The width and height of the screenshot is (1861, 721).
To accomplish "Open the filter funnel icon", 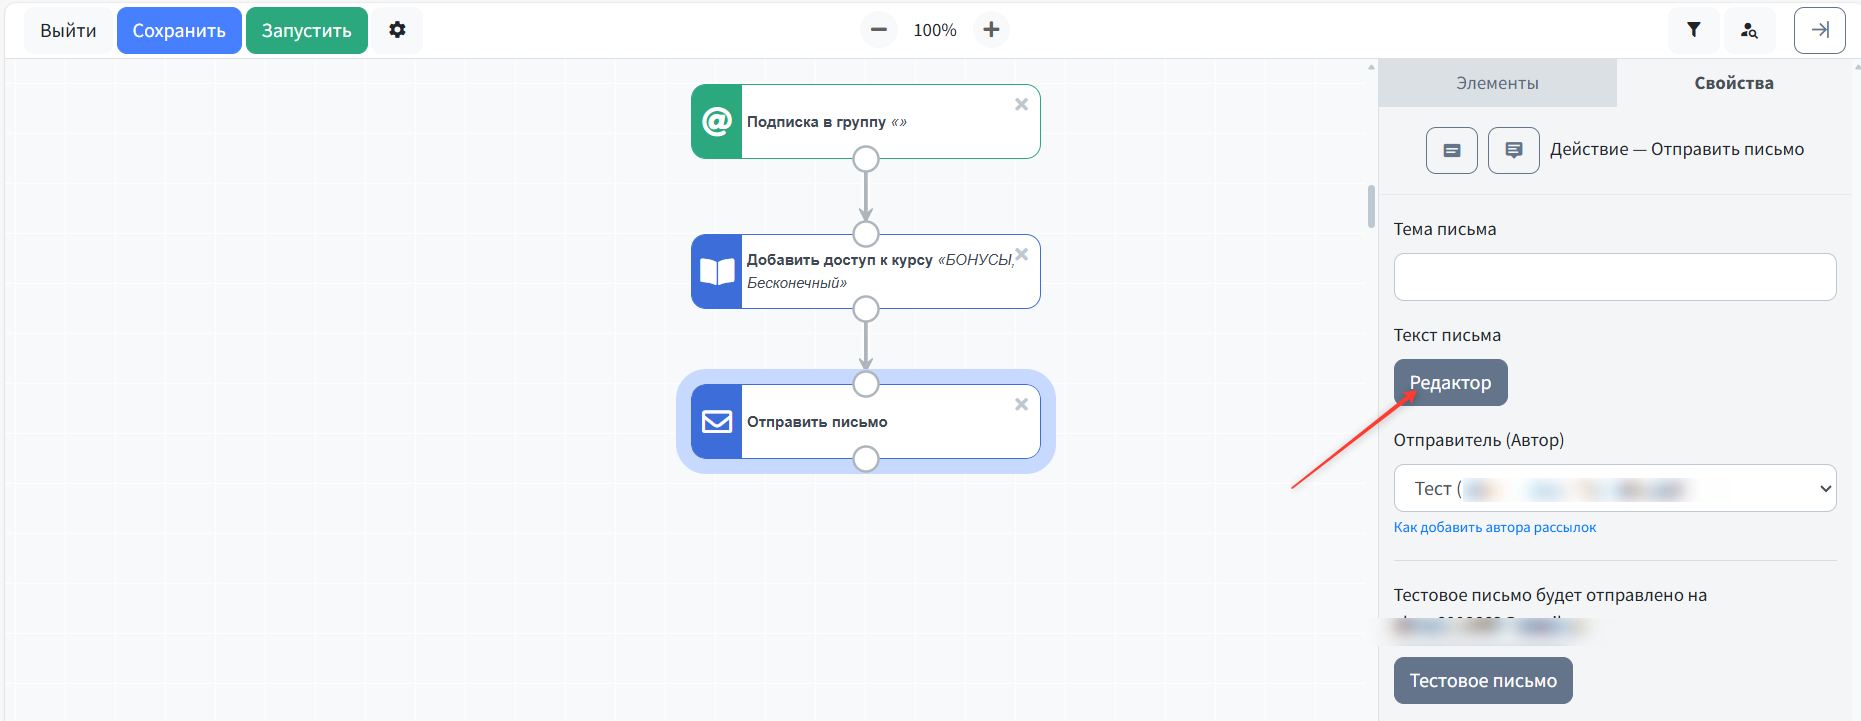I will tap(1693, 30).
